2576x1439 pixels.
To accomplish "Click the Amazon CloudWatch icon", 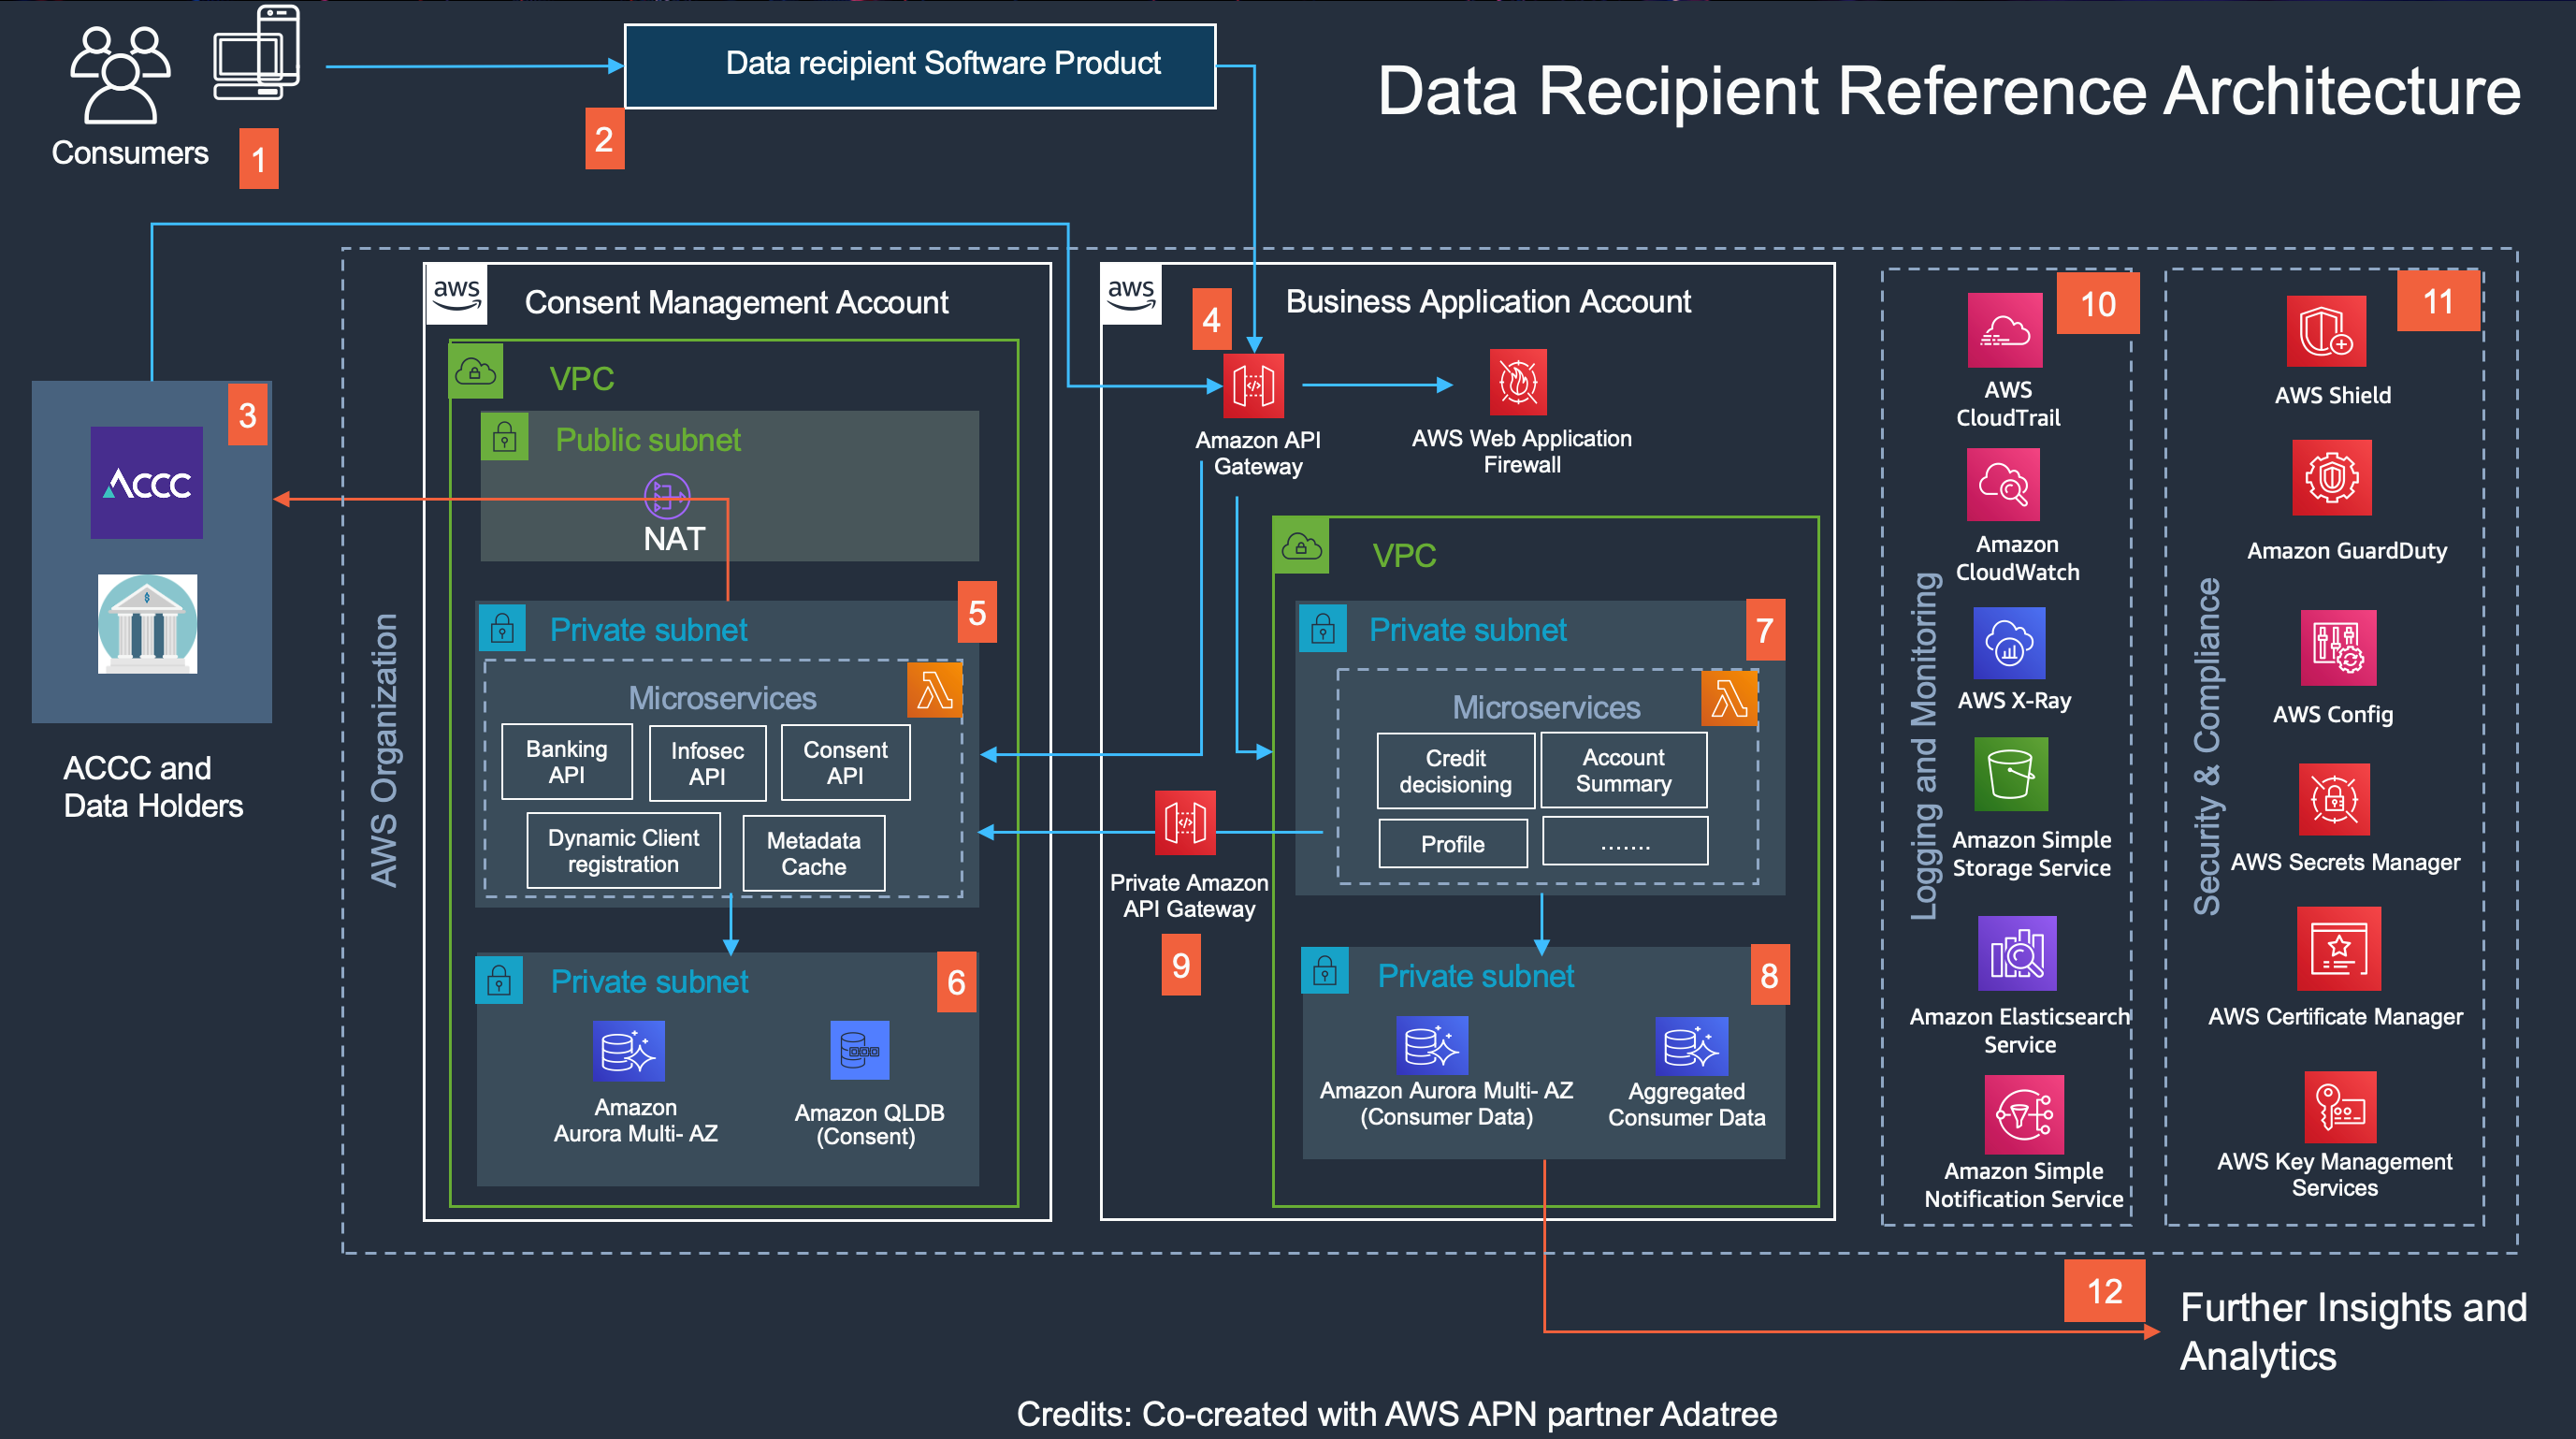I will (2002, 485).
